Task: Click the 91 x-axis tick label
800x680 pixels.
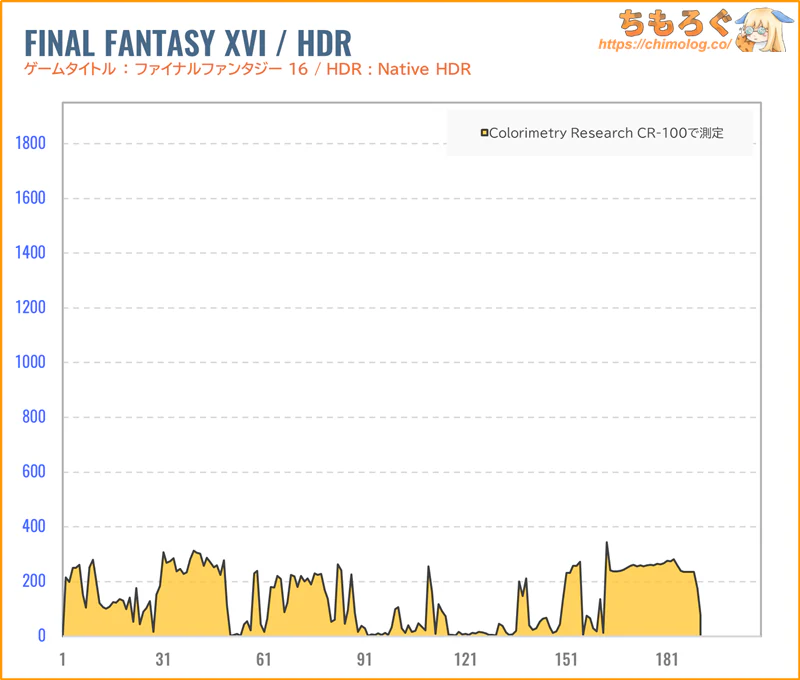Action: 365,659
